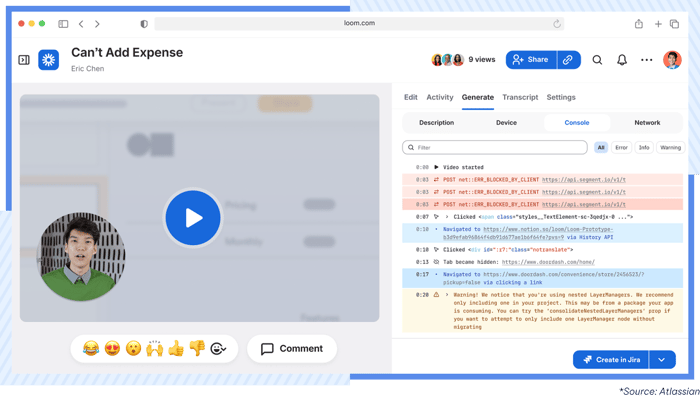
Task: Select the Console sub-tab
Action: pyautogui.click(x=577, y=123)
